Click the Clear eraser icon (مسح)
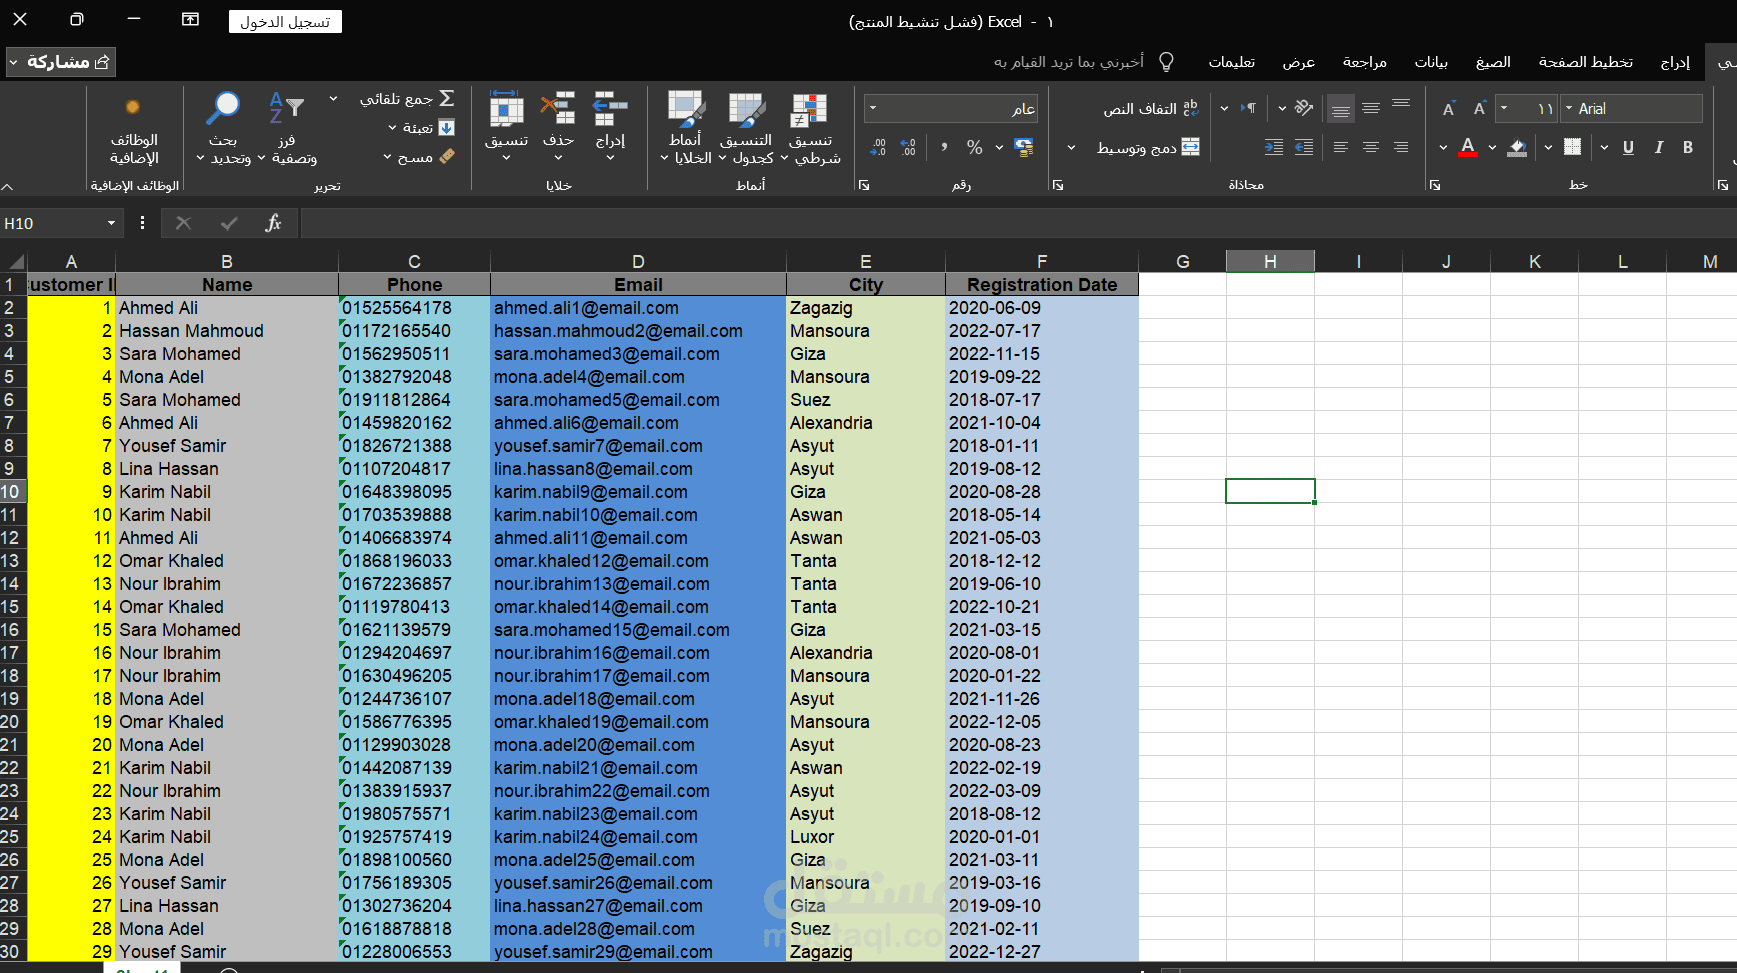This screenshot has width=1737, height=973. click(447, 156)
